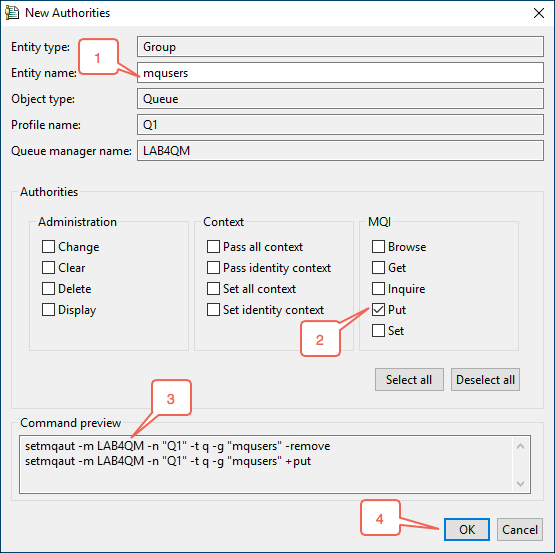Click command preview scroll down arrow
Image resolution: width=555 pixels, height=553 pixels.
[520, 483]
